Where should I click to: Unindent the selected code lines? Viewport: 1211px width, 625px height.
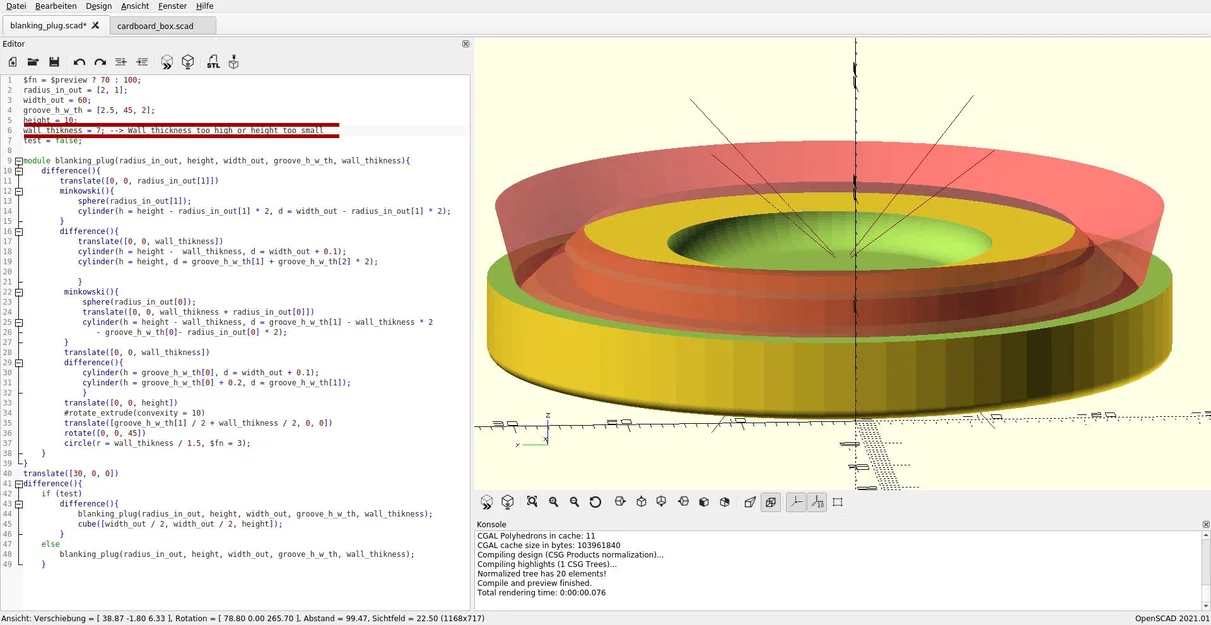pos(121,62)
